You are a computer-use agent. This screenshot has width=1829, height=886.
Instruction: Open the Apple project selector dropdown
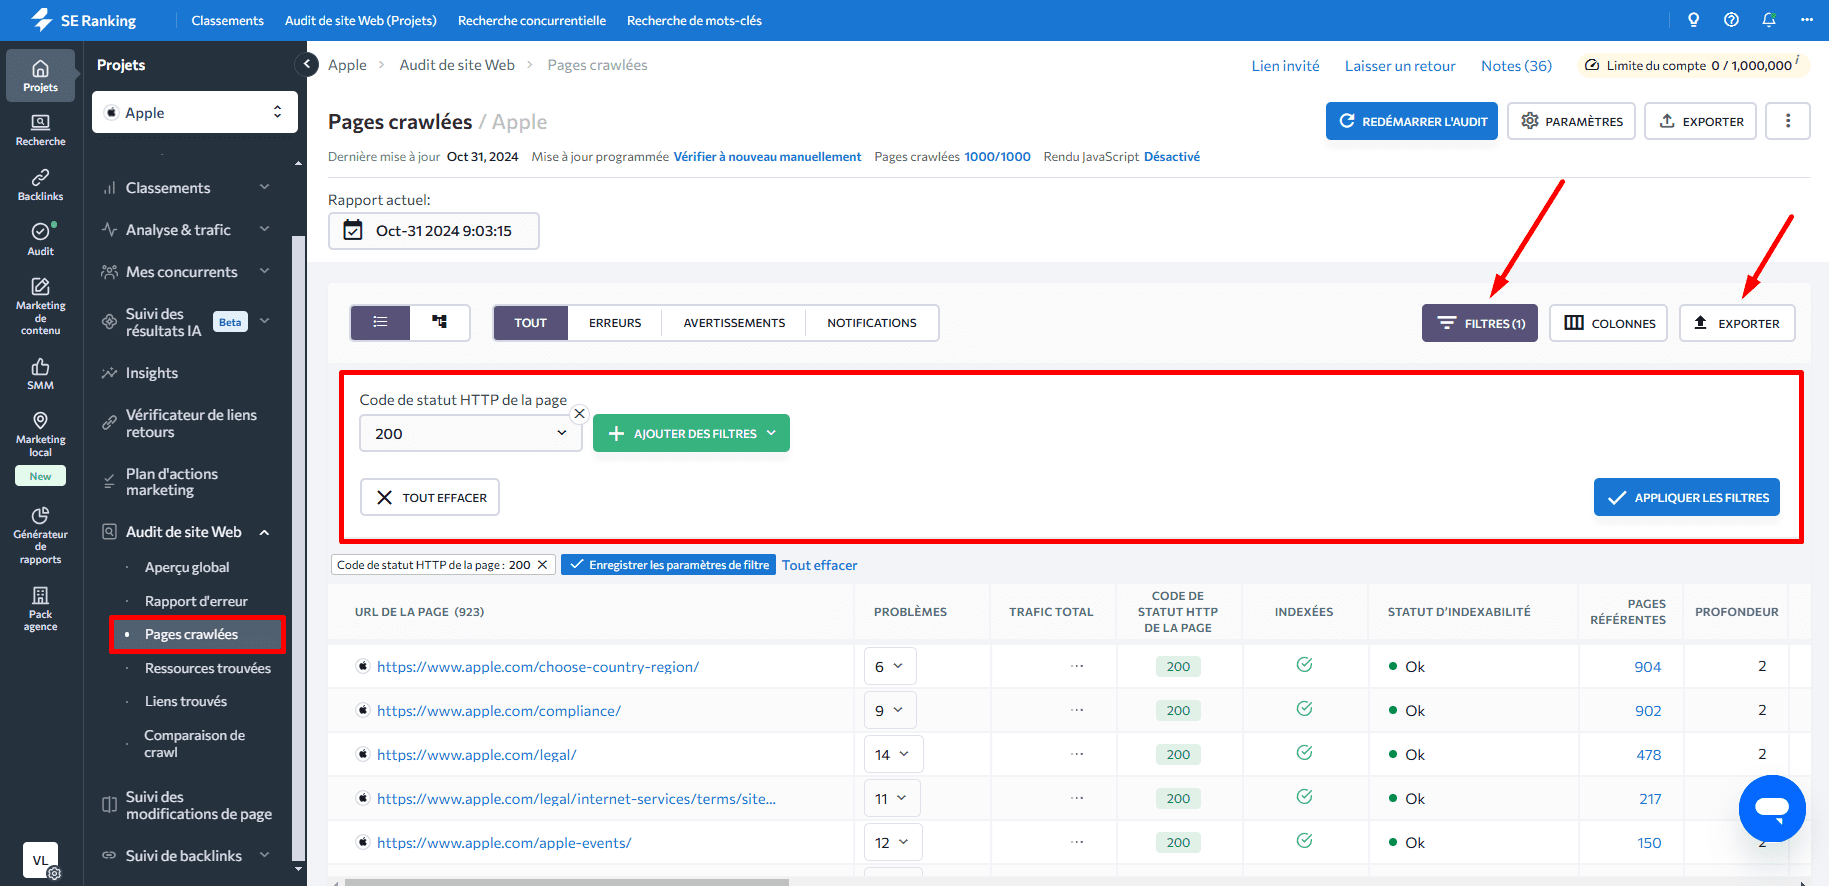tap(195, 112)
